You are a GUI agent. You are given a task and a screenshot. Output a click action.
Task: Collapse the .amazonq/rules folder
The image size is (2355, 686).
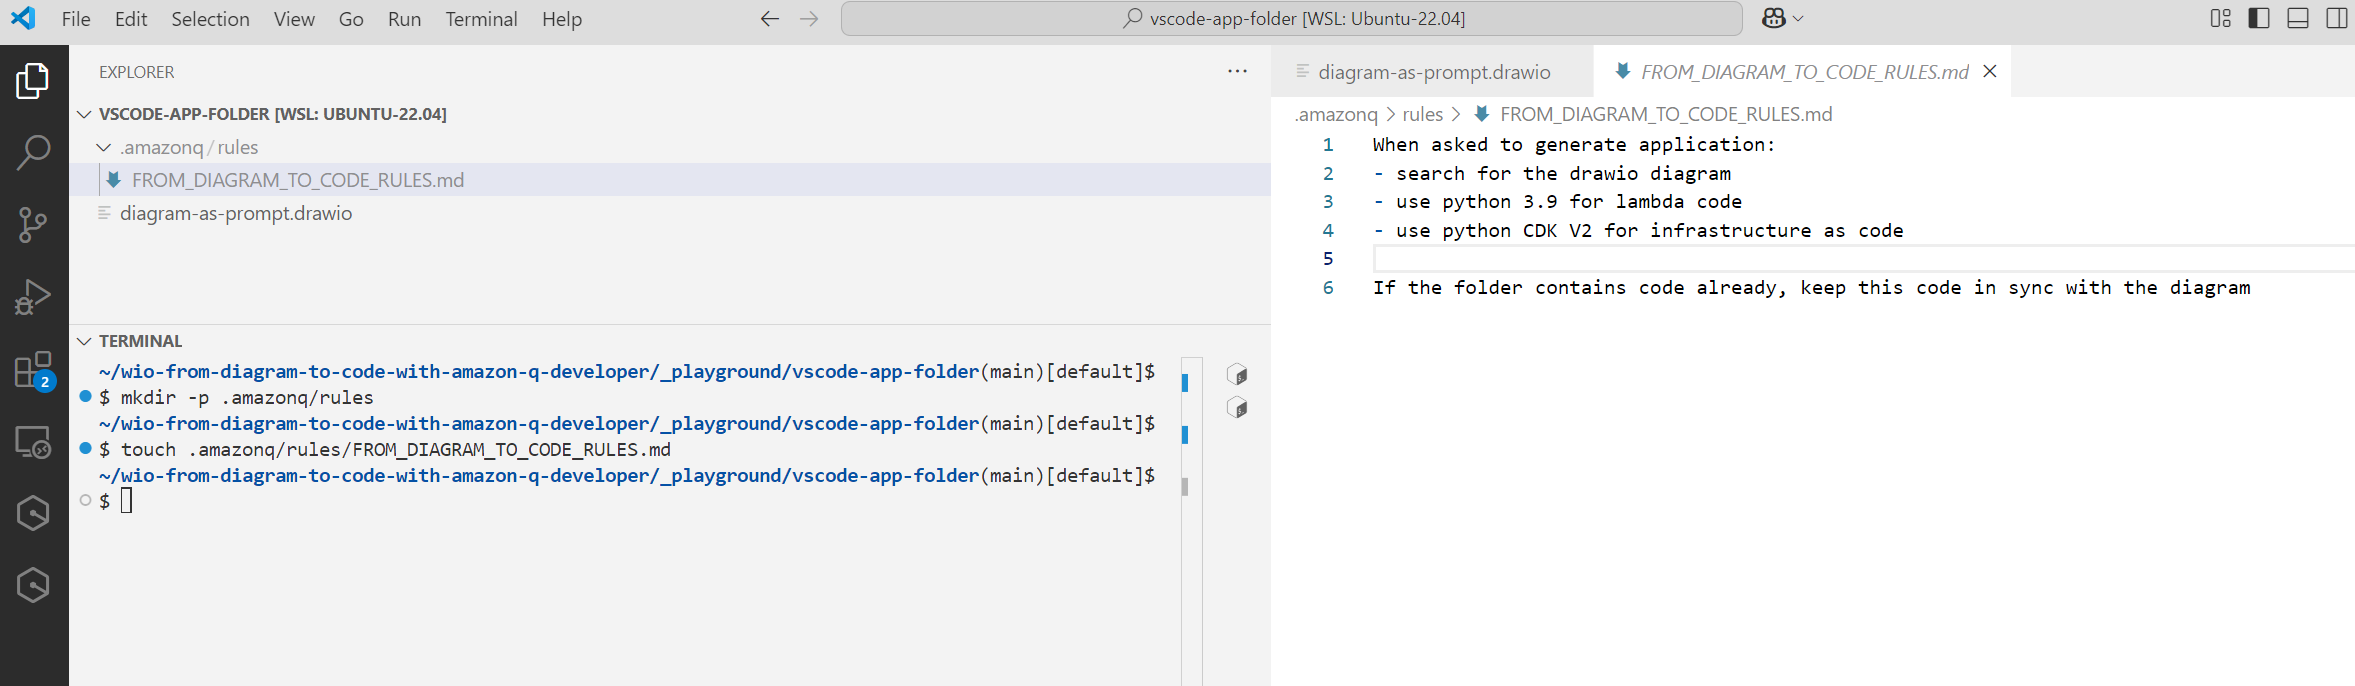(104, 147)
